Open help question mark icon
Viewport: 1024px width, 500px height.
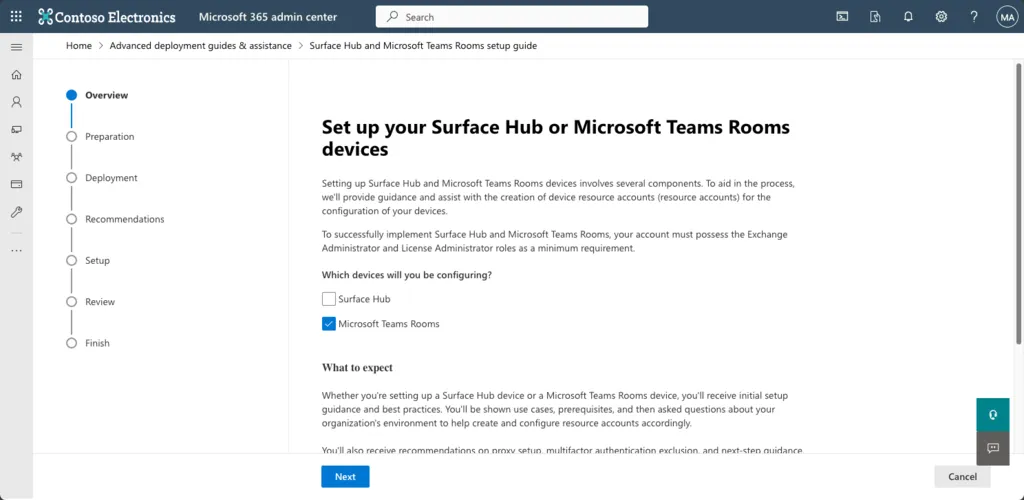(x=974, y=17)
